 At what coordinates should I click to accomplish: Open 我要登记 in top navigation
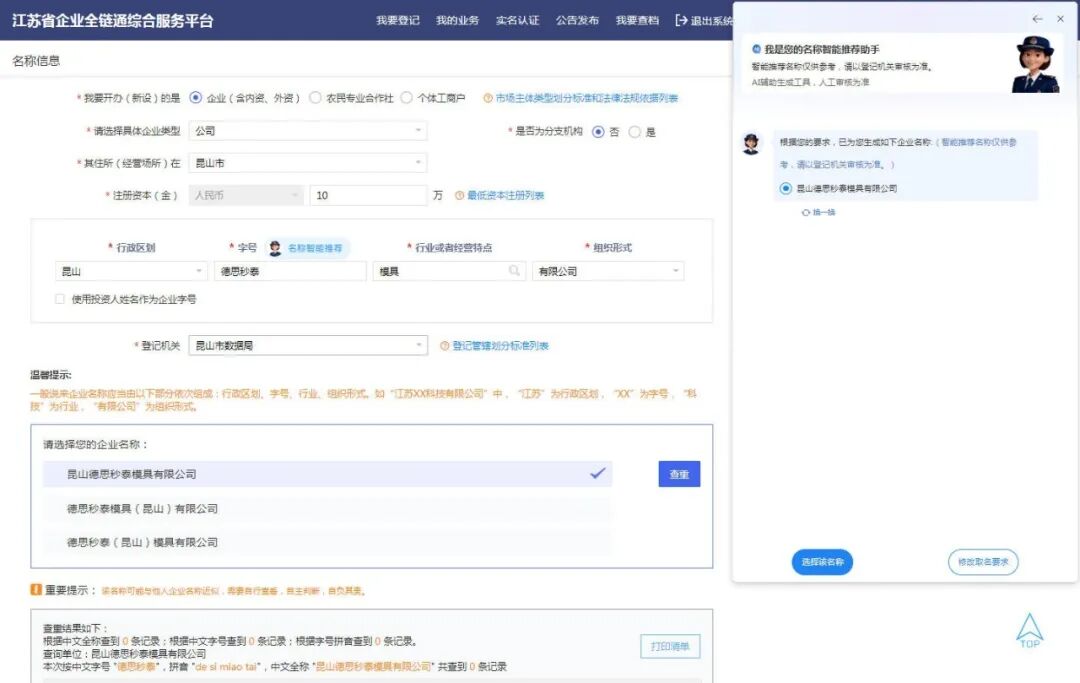(x=397, y=21)
